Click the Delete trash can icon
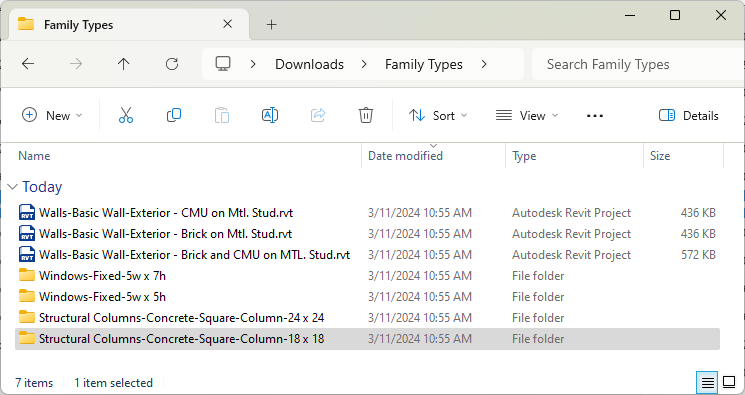 365,116
